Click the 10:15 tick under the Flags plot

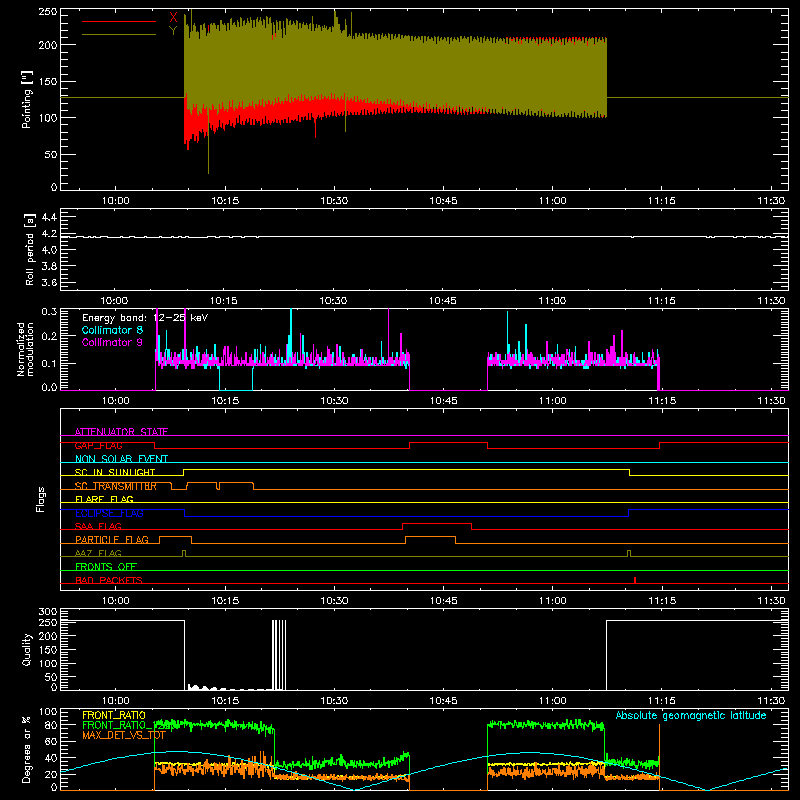[225, 601]
